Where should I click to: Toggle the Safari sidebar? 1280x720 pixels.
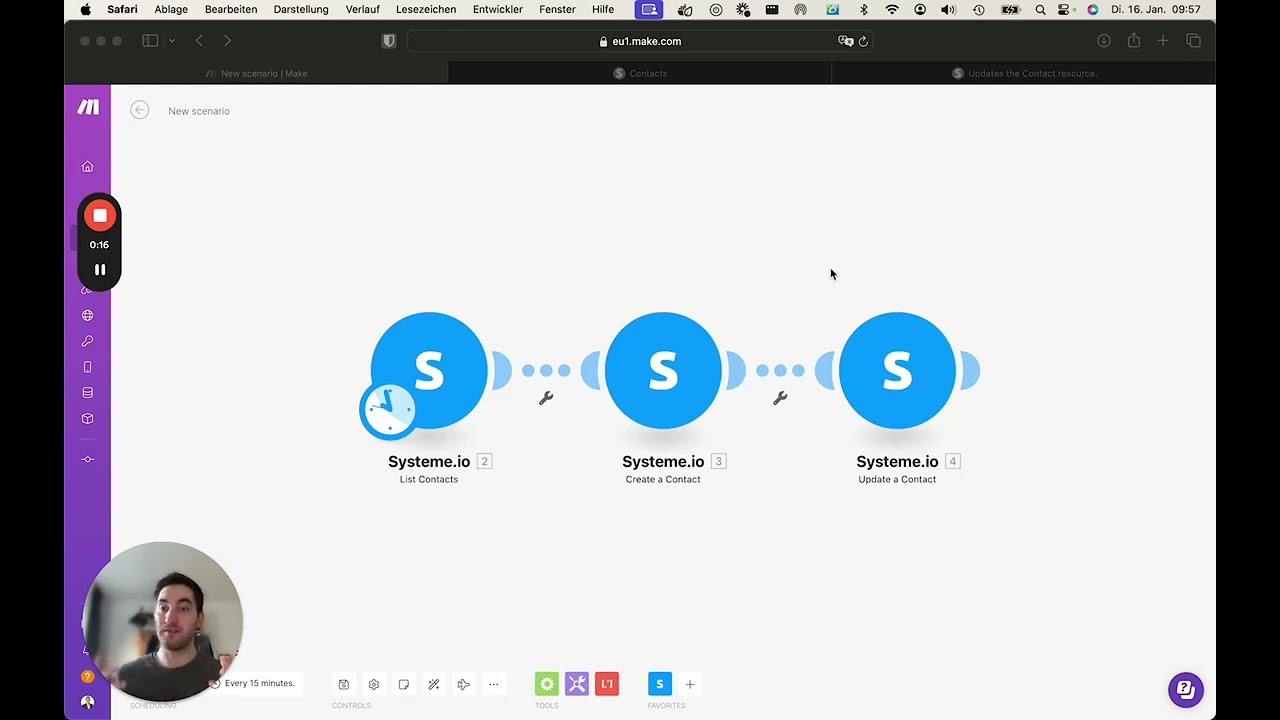(150, 41)
